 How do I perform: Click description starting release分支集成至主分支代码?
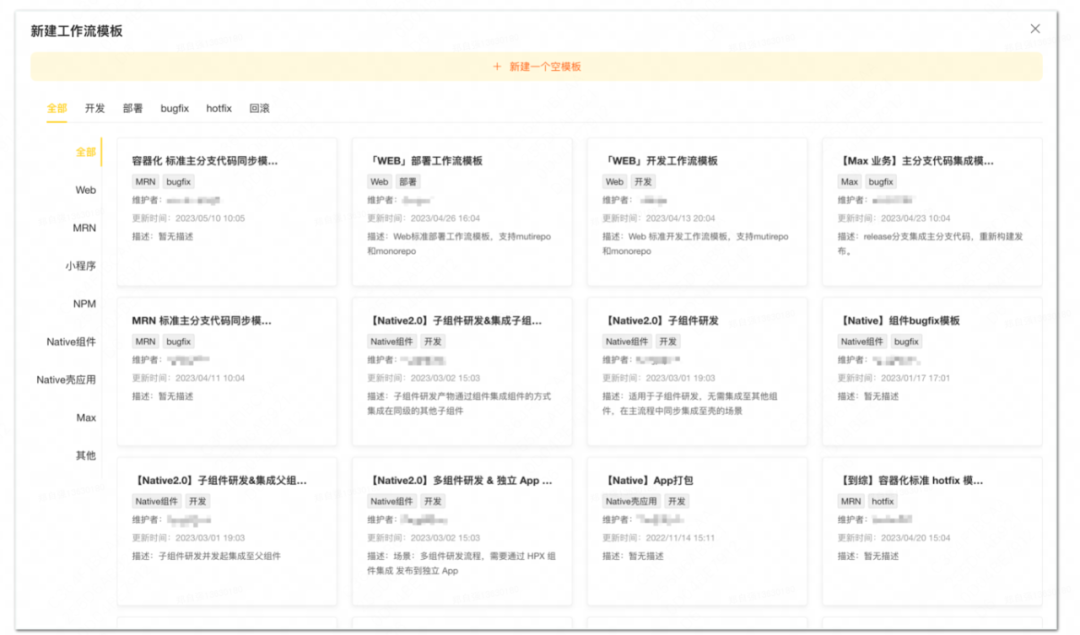(x=930, y=244)
